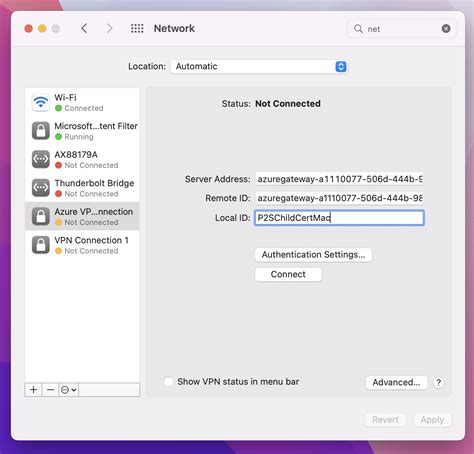Go back with the left chevron arrow
The height and width of the screenshot is (454, 474).
coord(84,29)
